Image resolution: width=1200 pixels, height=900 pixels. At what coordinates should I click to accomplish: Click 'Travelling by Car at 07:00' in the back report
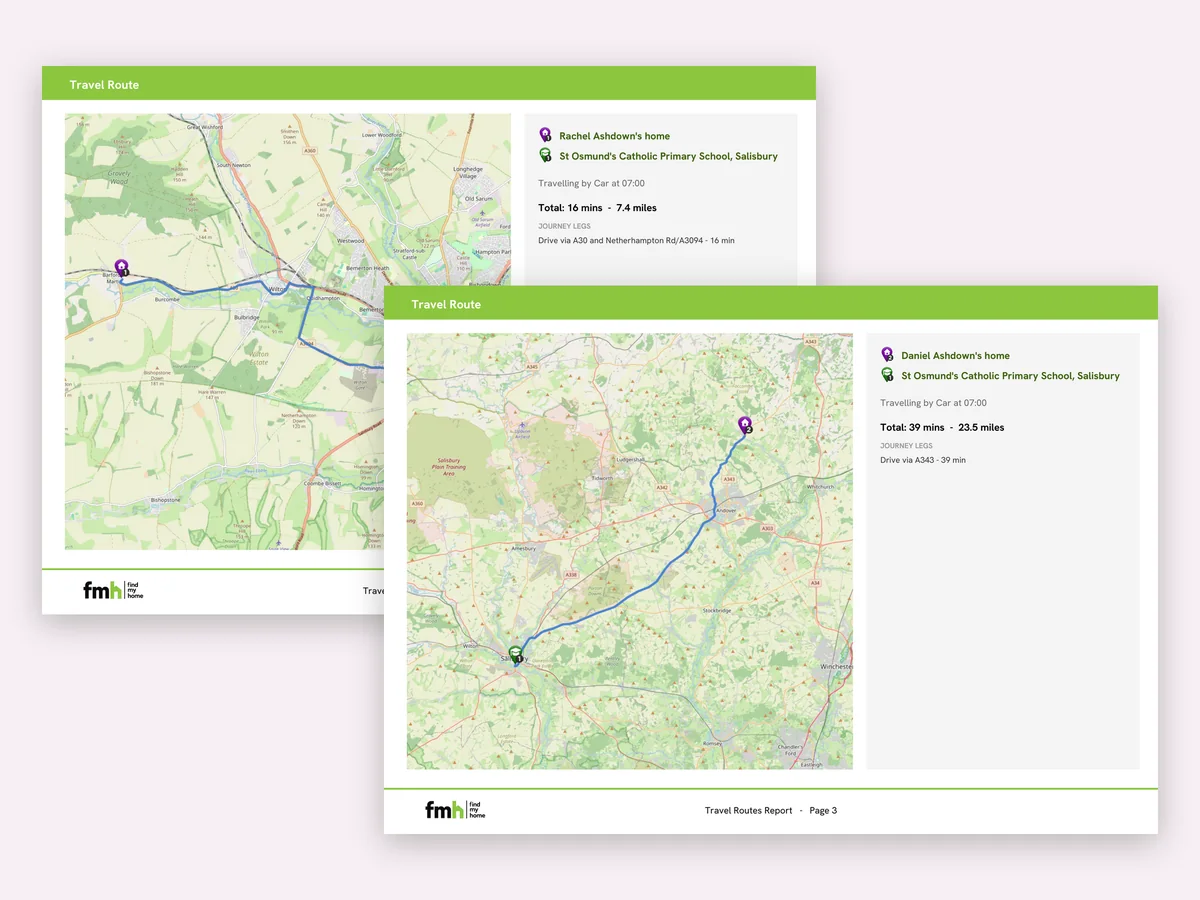pyautogui.click(x=591, y=184)
